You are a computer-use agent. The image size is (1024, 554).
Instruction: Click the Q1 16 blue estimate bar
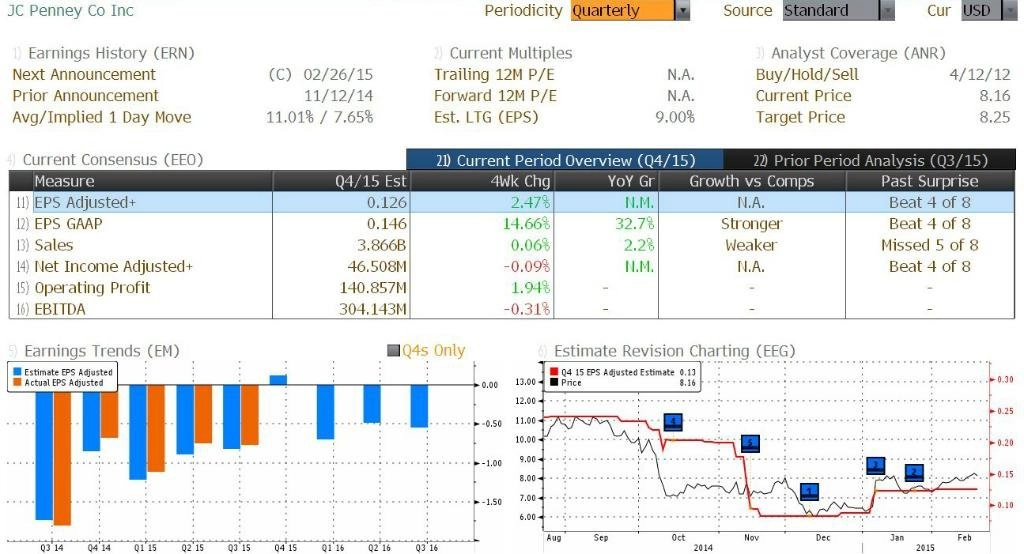(325, 412)
